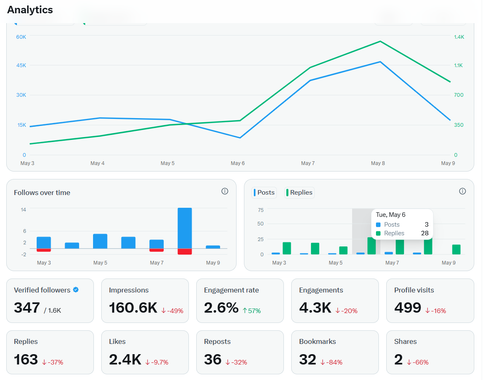The image size is (489, 380).
Task: Click the 60K left axis label
Action: 21,37
